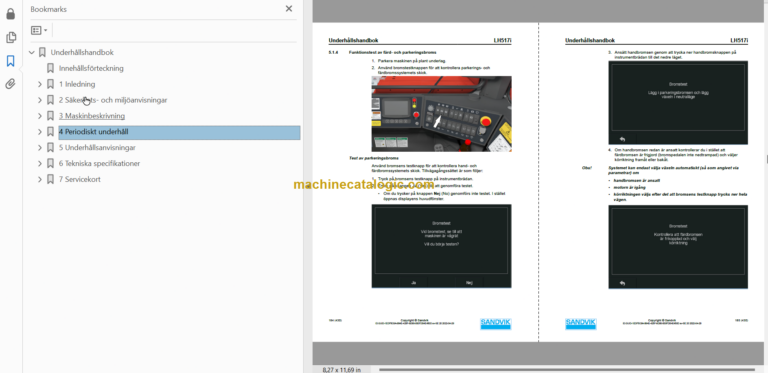This screenshot has width=768, height=373.
Task: Click bookmark icon beside Innehållsförteckning
Action: [50, 69]
